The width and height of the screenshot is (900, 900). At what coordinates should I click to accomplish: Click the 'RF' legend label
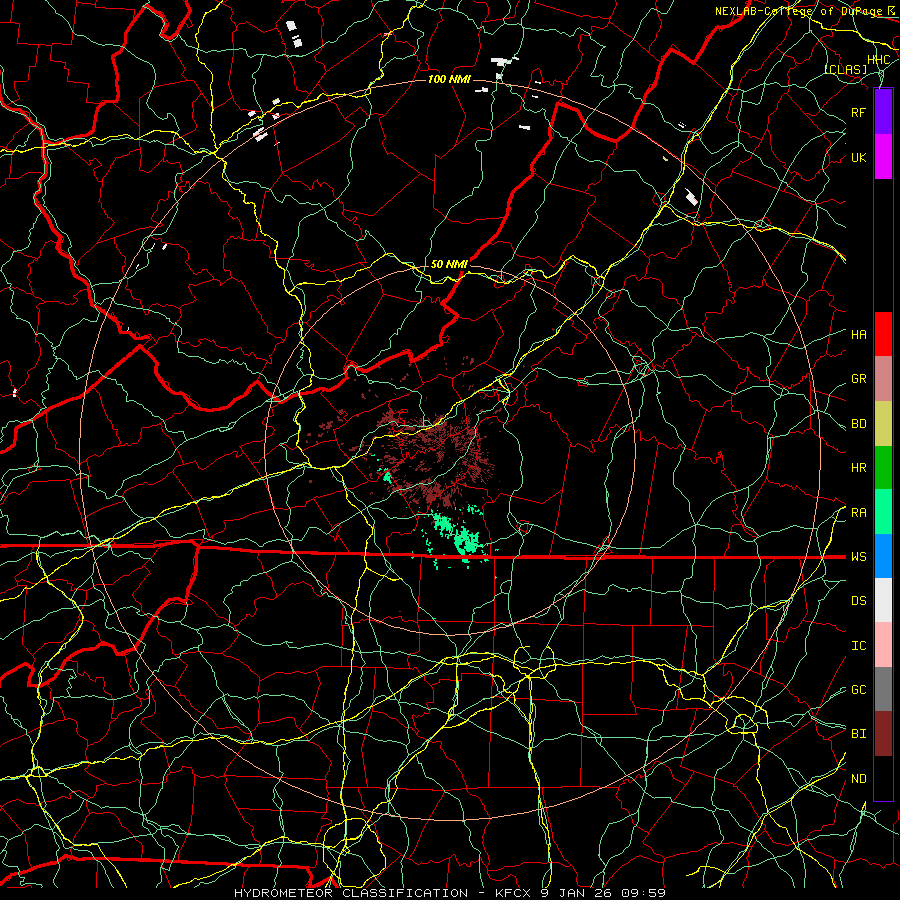tap(858, 112)
